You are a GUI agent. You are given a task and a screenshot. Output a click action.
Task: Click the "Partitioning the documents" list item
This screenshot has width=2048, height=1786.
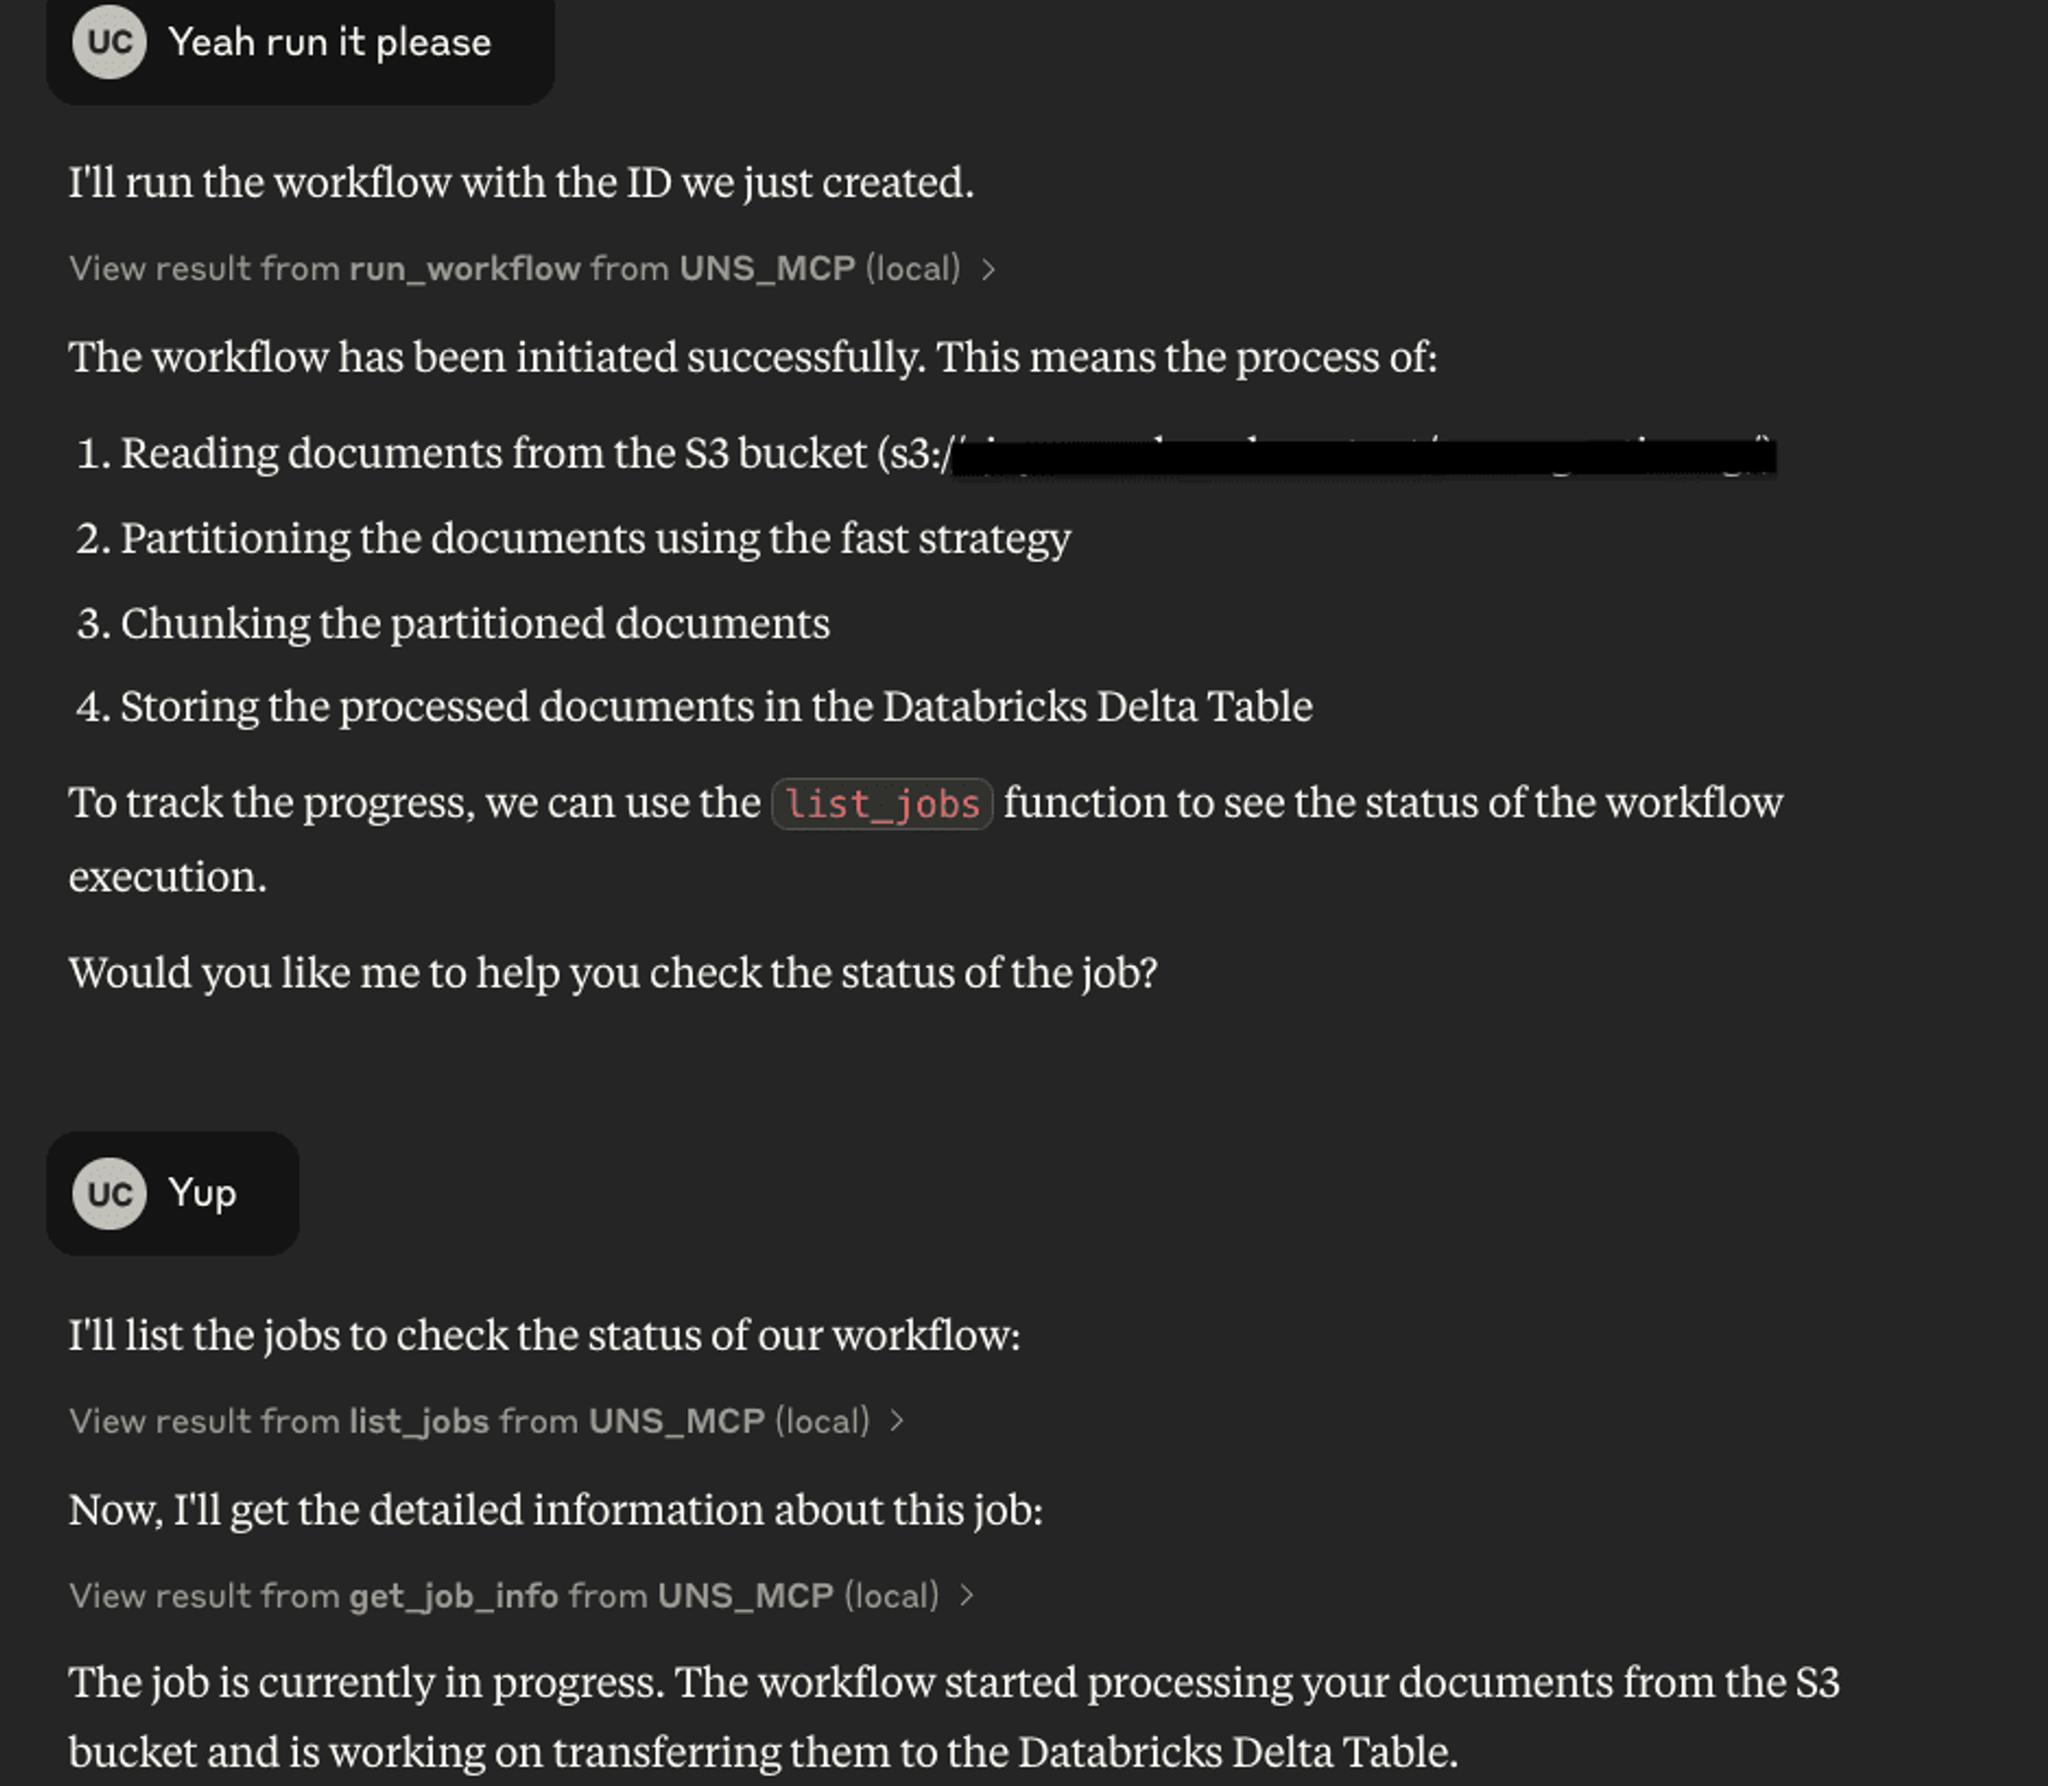point(574,539)
